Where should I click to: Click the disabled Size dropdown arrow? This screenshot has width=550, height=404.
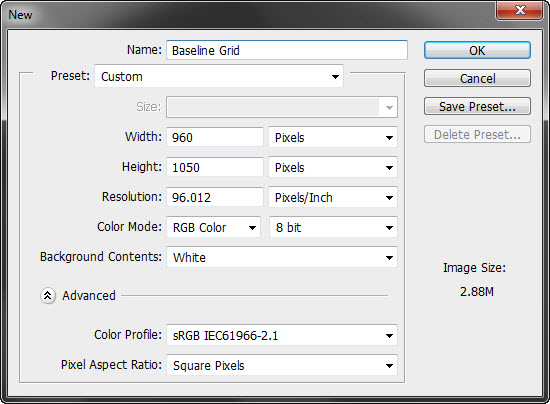[389, 107]
